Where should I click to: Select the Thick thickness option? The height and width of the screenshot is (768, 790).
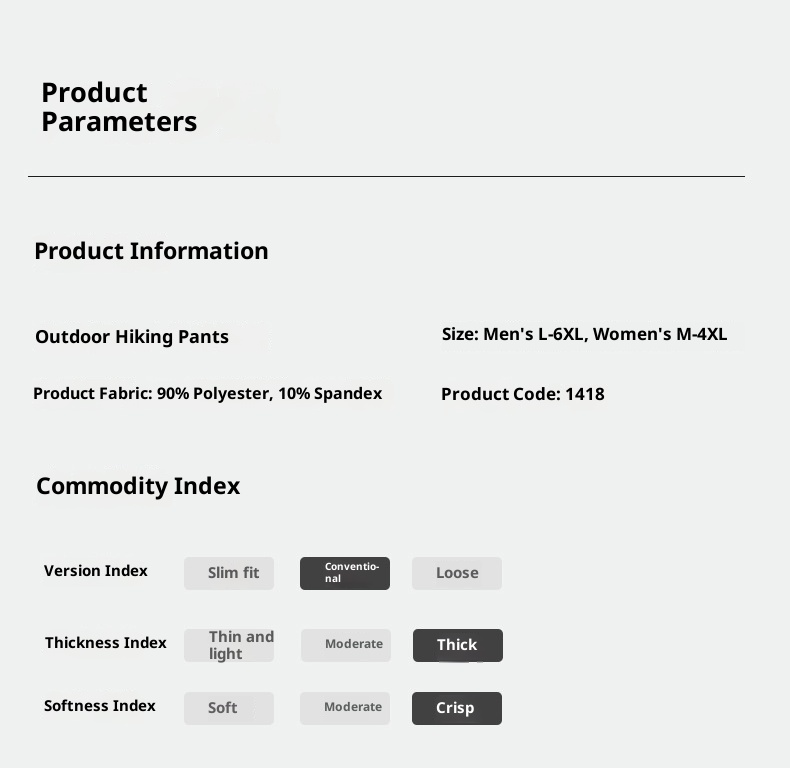click(458, 645)
